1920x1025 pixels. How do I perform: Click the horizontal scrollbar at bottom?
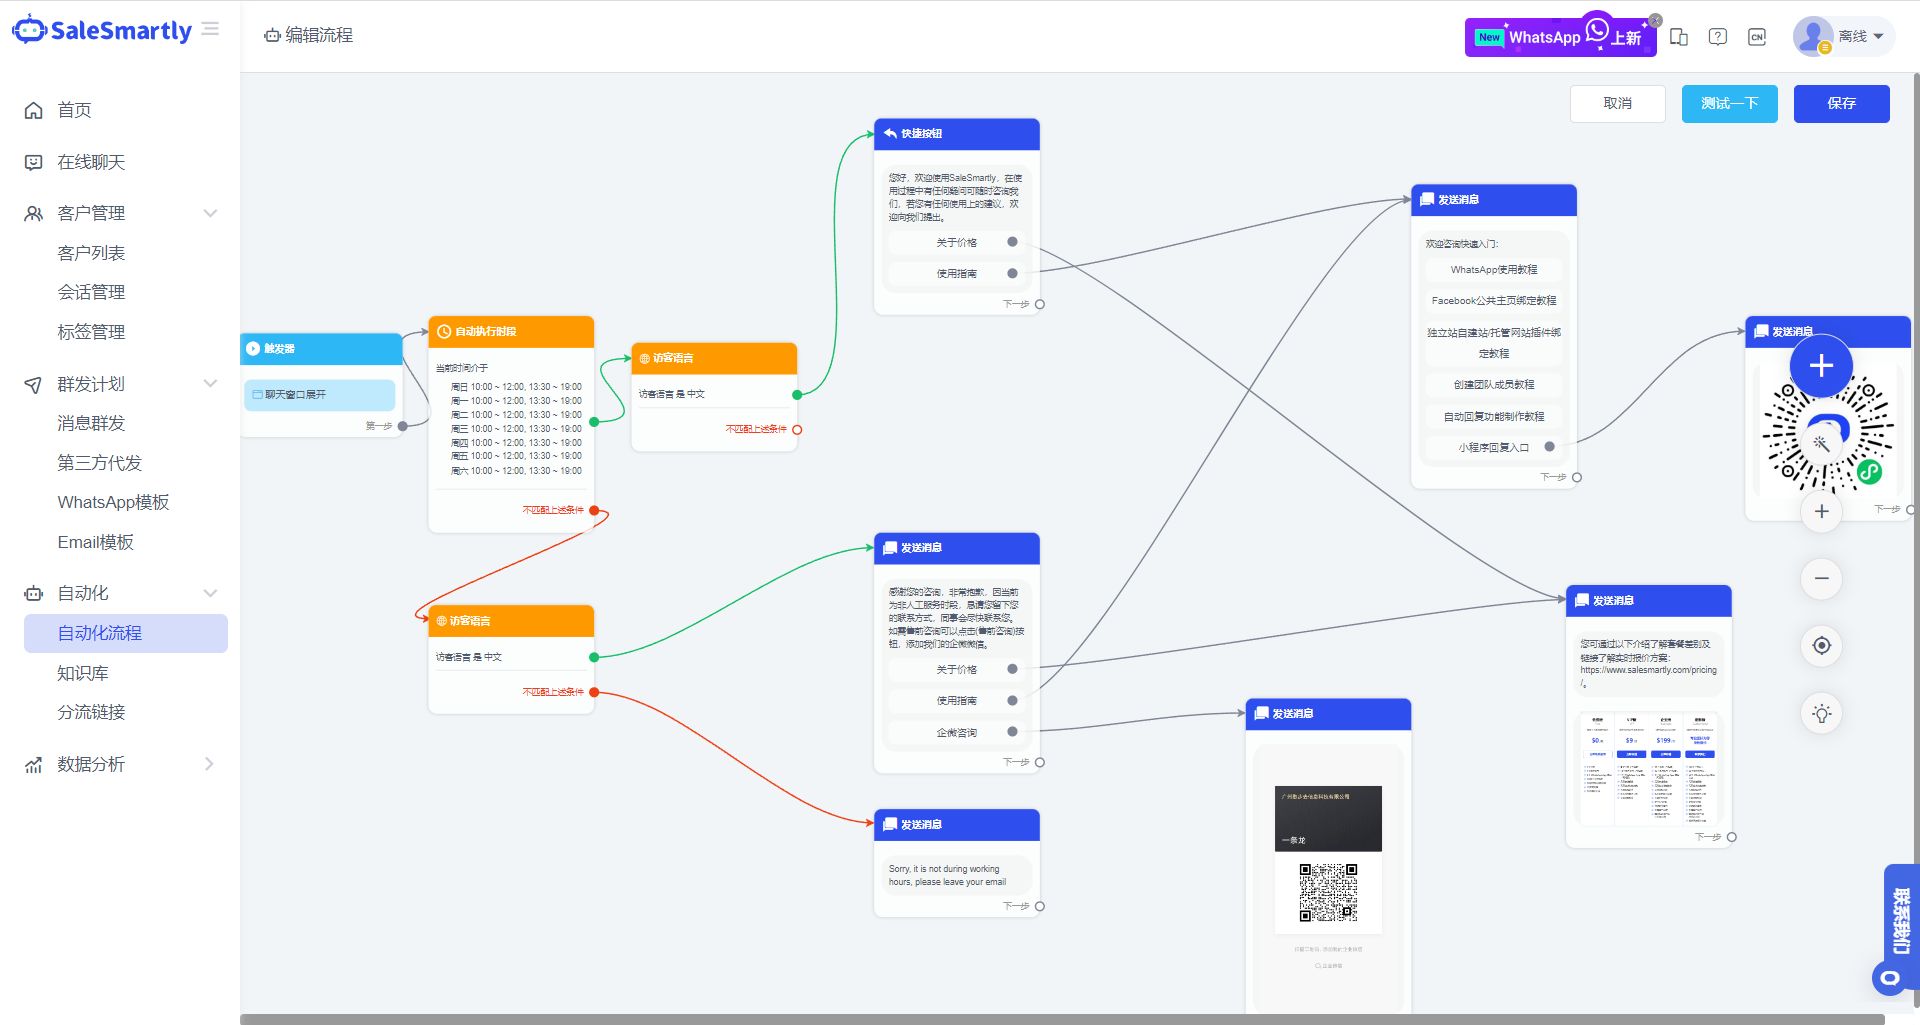point(1062,1020)
